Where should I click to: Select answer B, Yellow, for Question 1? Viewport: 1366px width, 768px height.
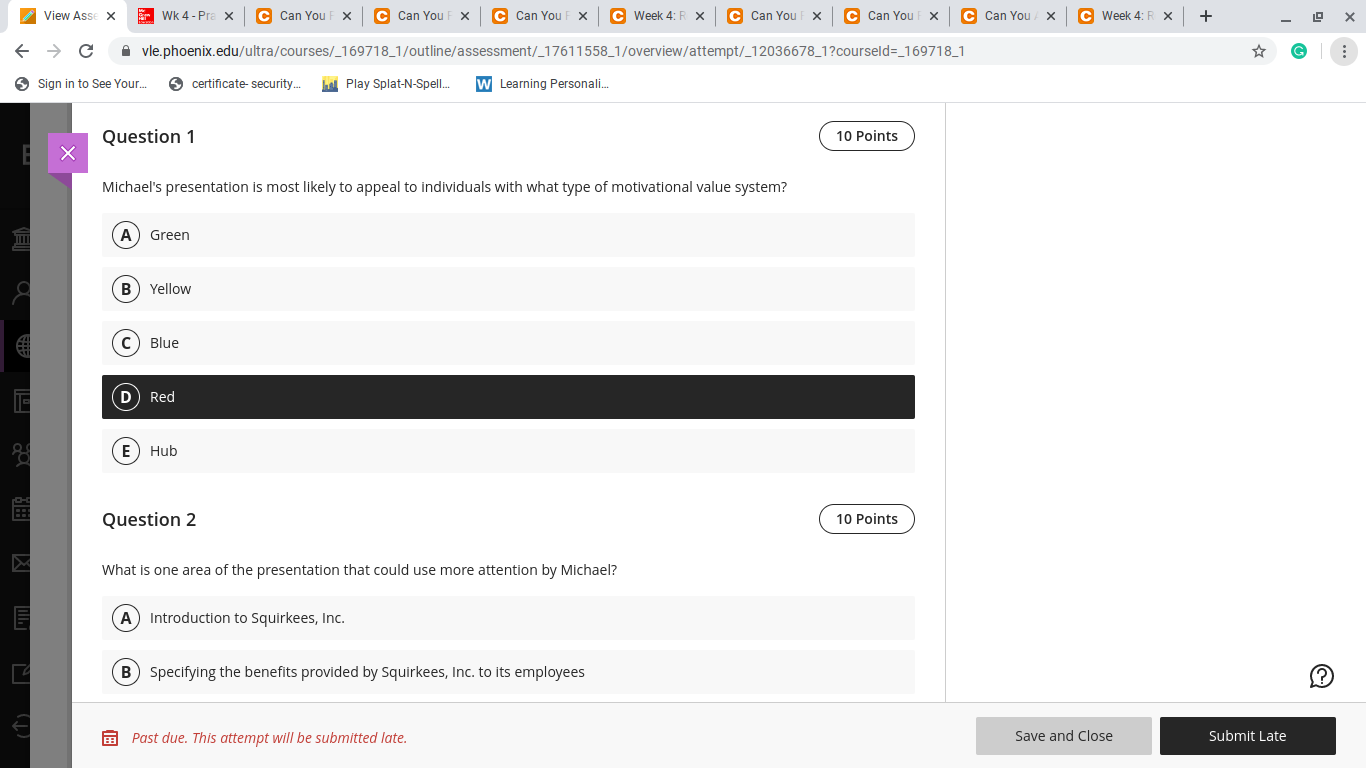(508, 289)
